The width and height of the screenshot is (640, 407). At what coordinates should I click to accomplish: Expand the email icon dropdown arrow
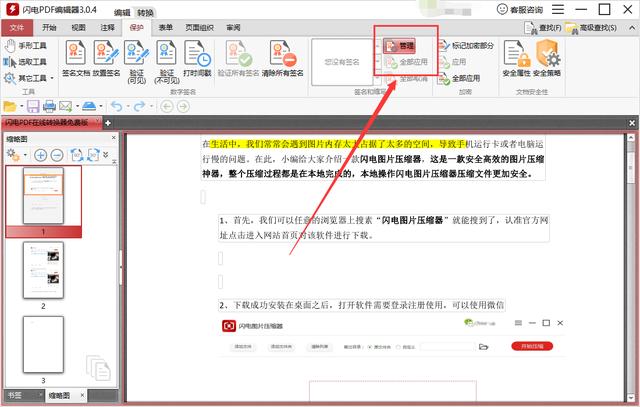pos(77,107)
